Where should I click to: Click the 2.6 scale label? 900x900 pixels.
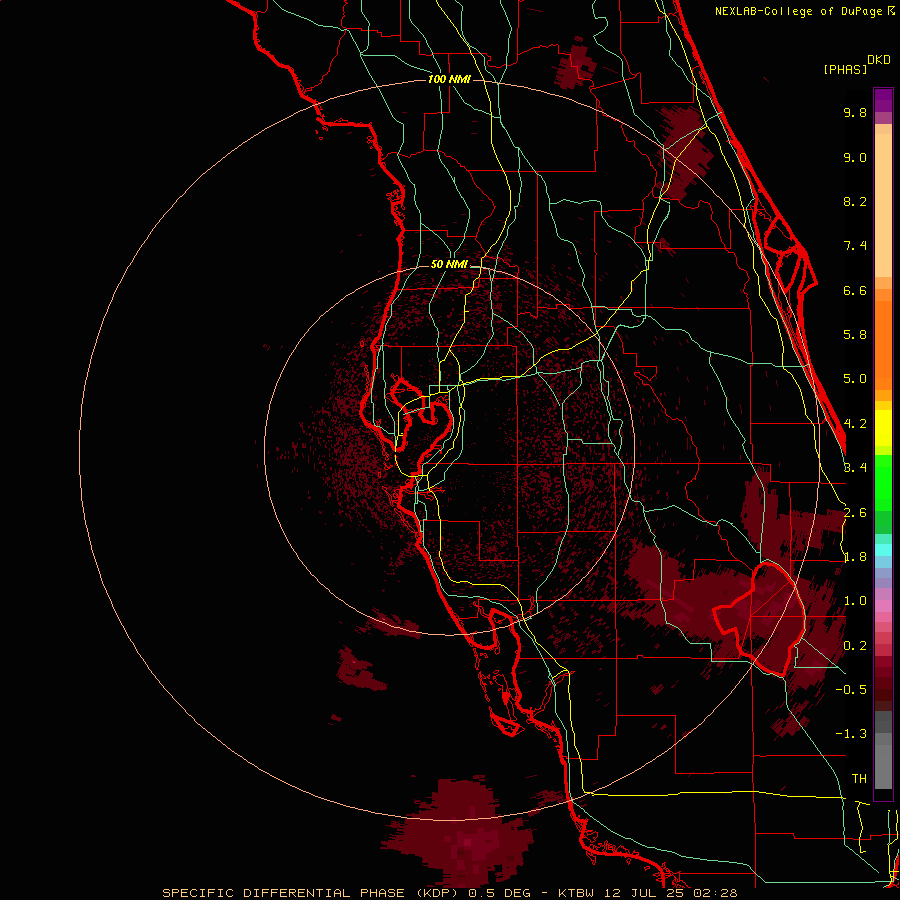coord(855,513)
